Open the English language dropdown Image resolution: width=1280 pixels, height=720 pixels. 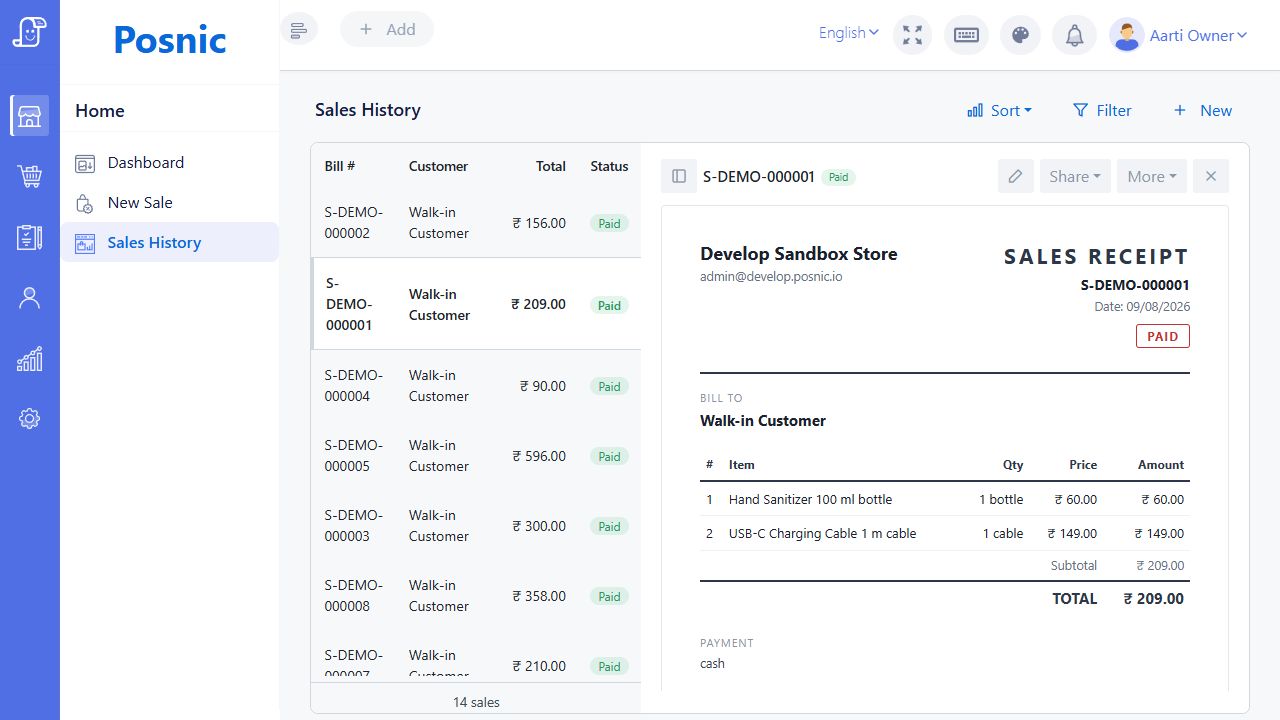point(849,33)
